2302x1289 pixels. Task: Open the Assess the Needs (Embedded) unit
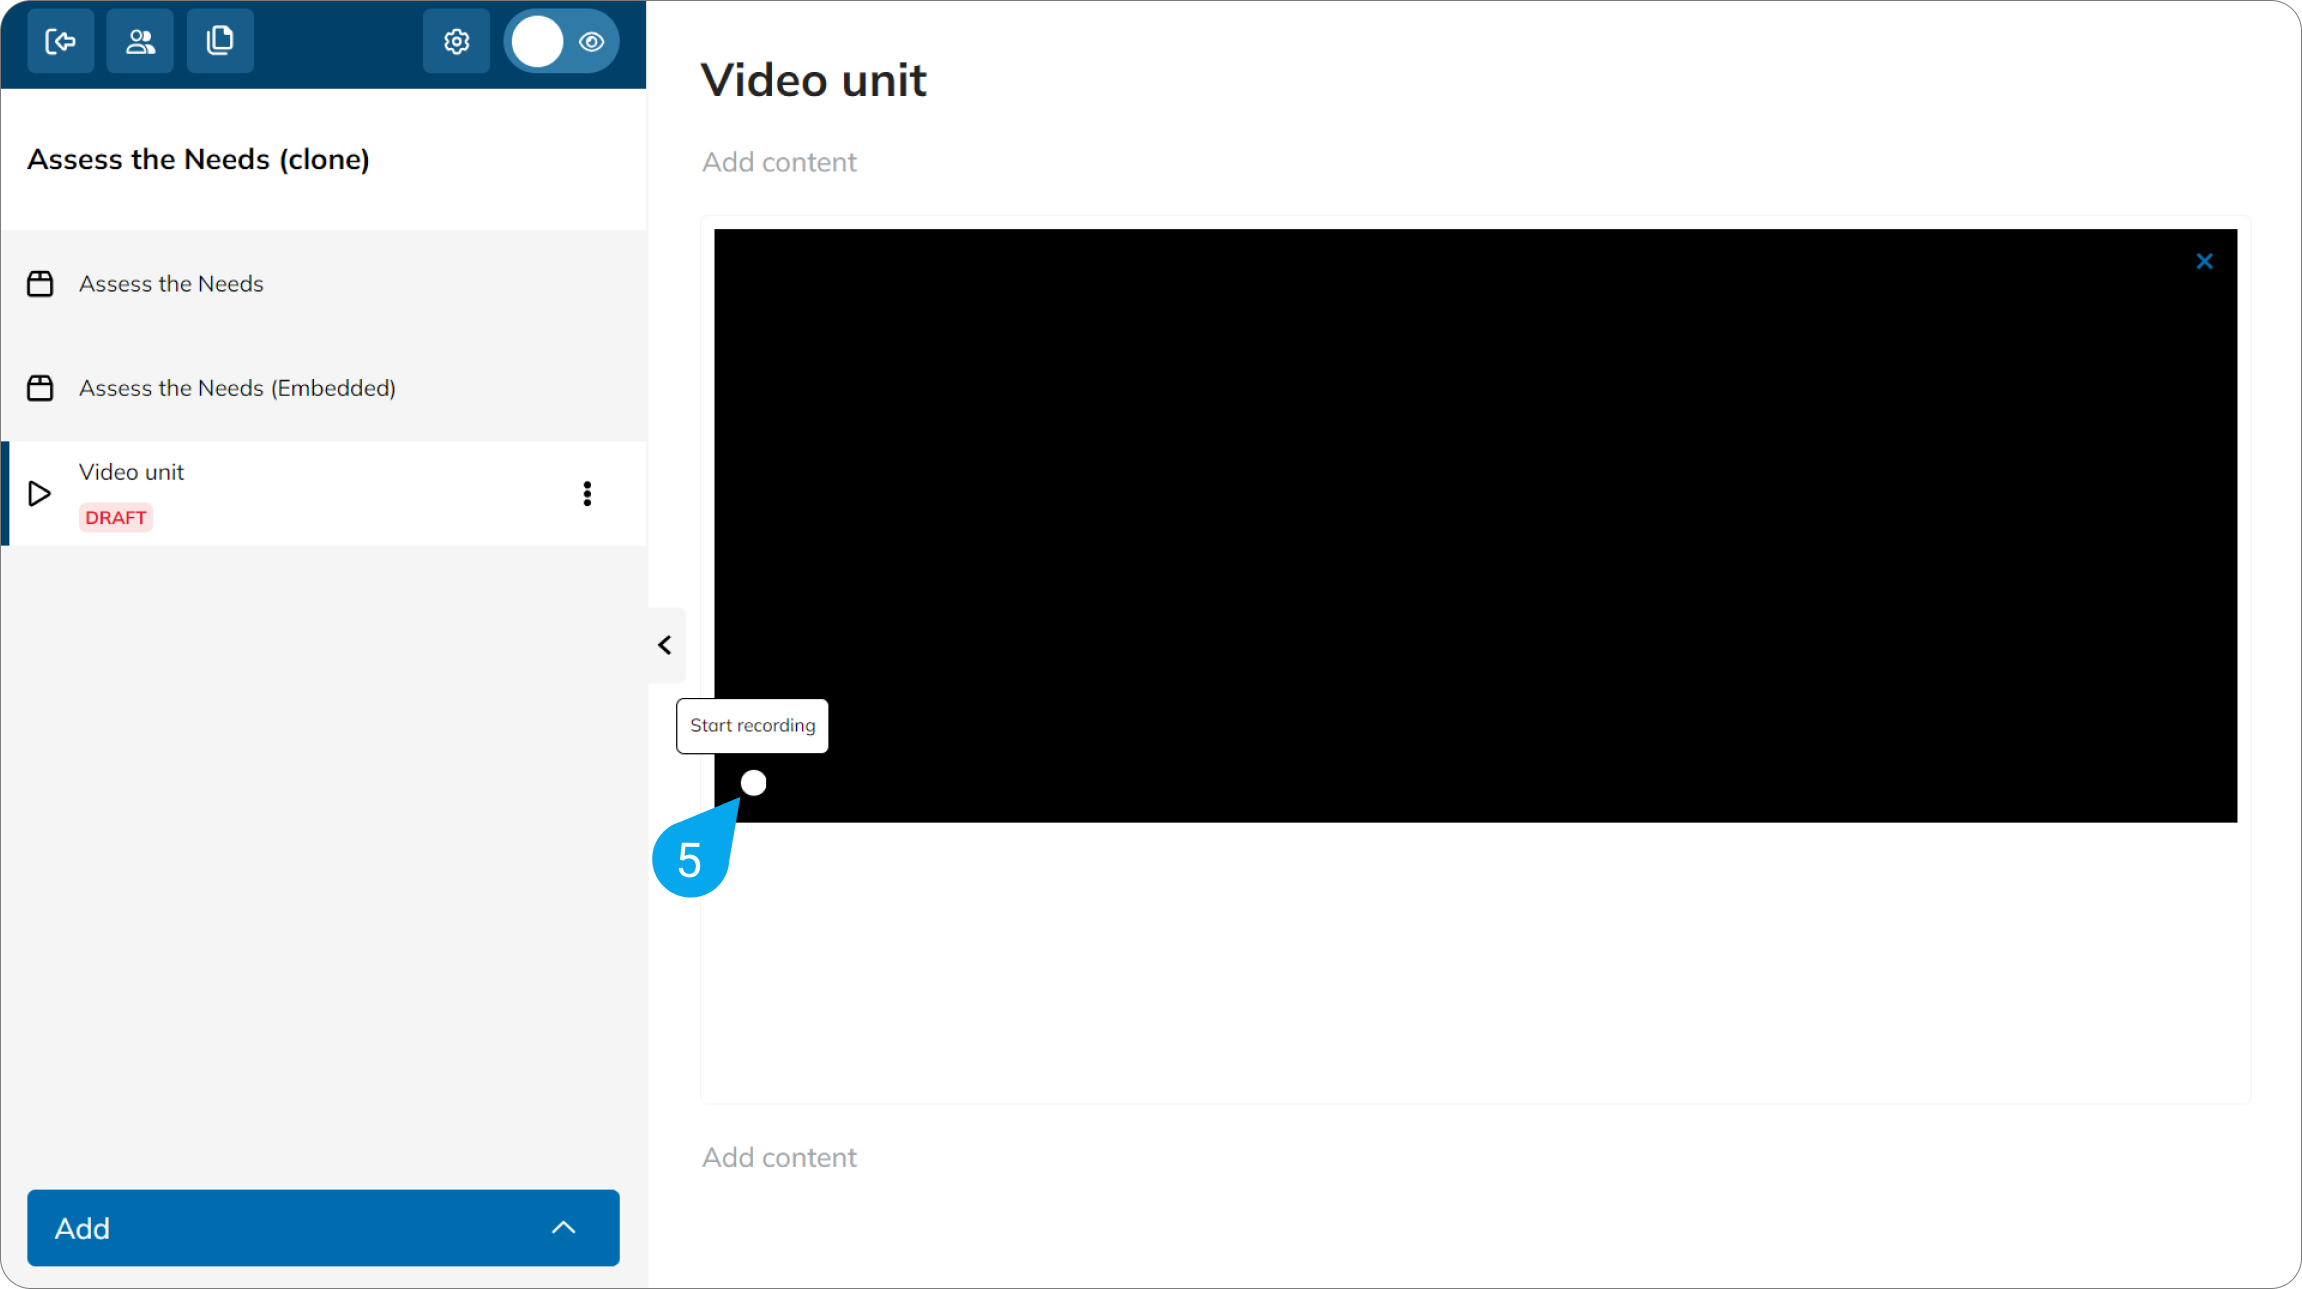237,388
